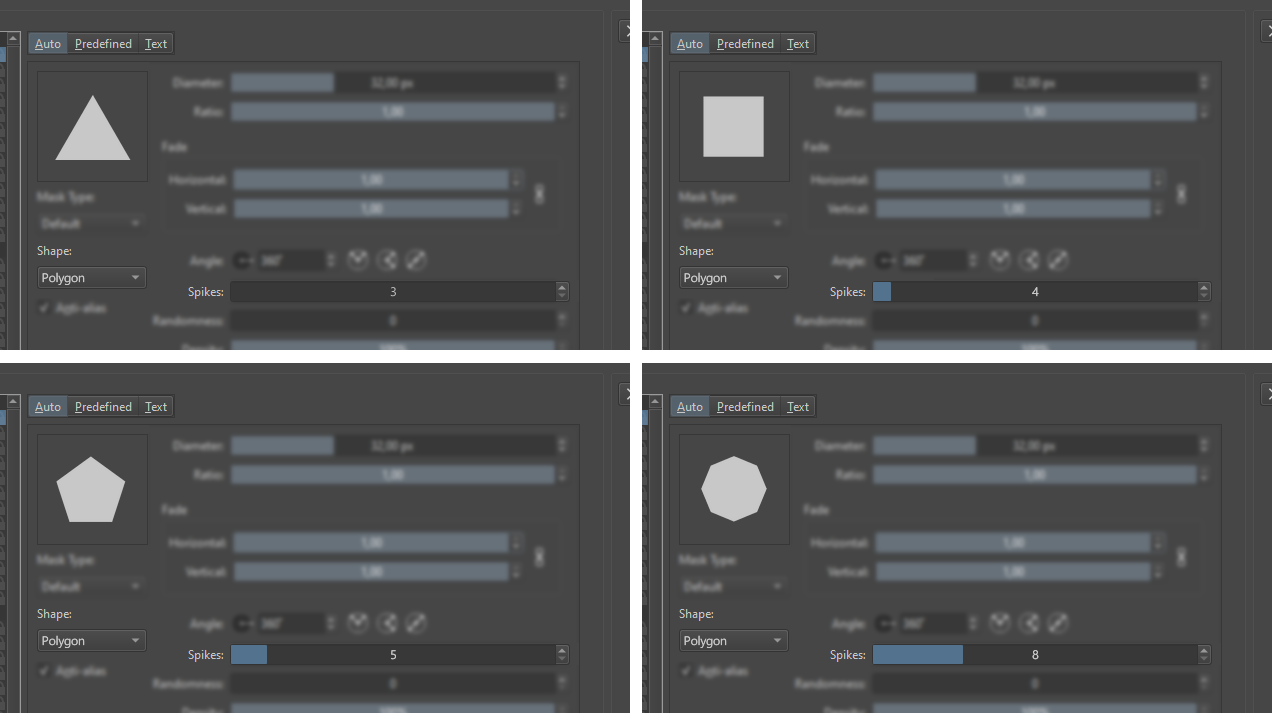Click stepper arrows of Spikes 5 field
Viewport: 1272px width, 713px height.
pos(562,655)
